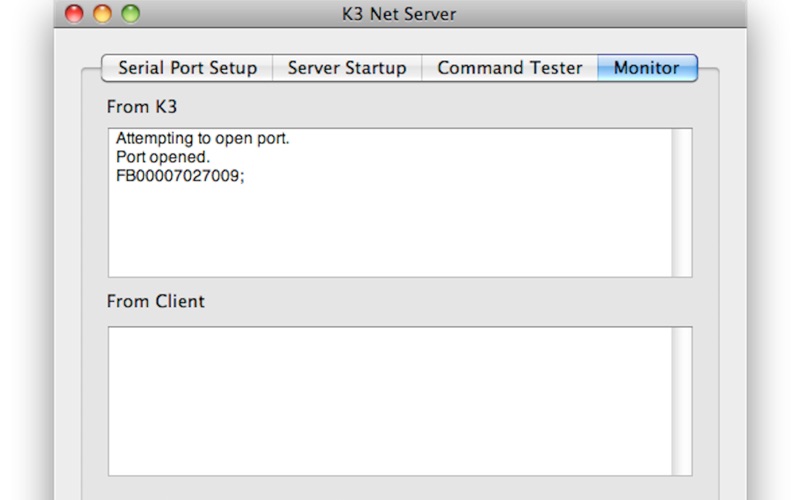The height and width of the screenshot is (500, 800).
Task: Click the From K3 box scrollbar
Action: click(682, 203)
